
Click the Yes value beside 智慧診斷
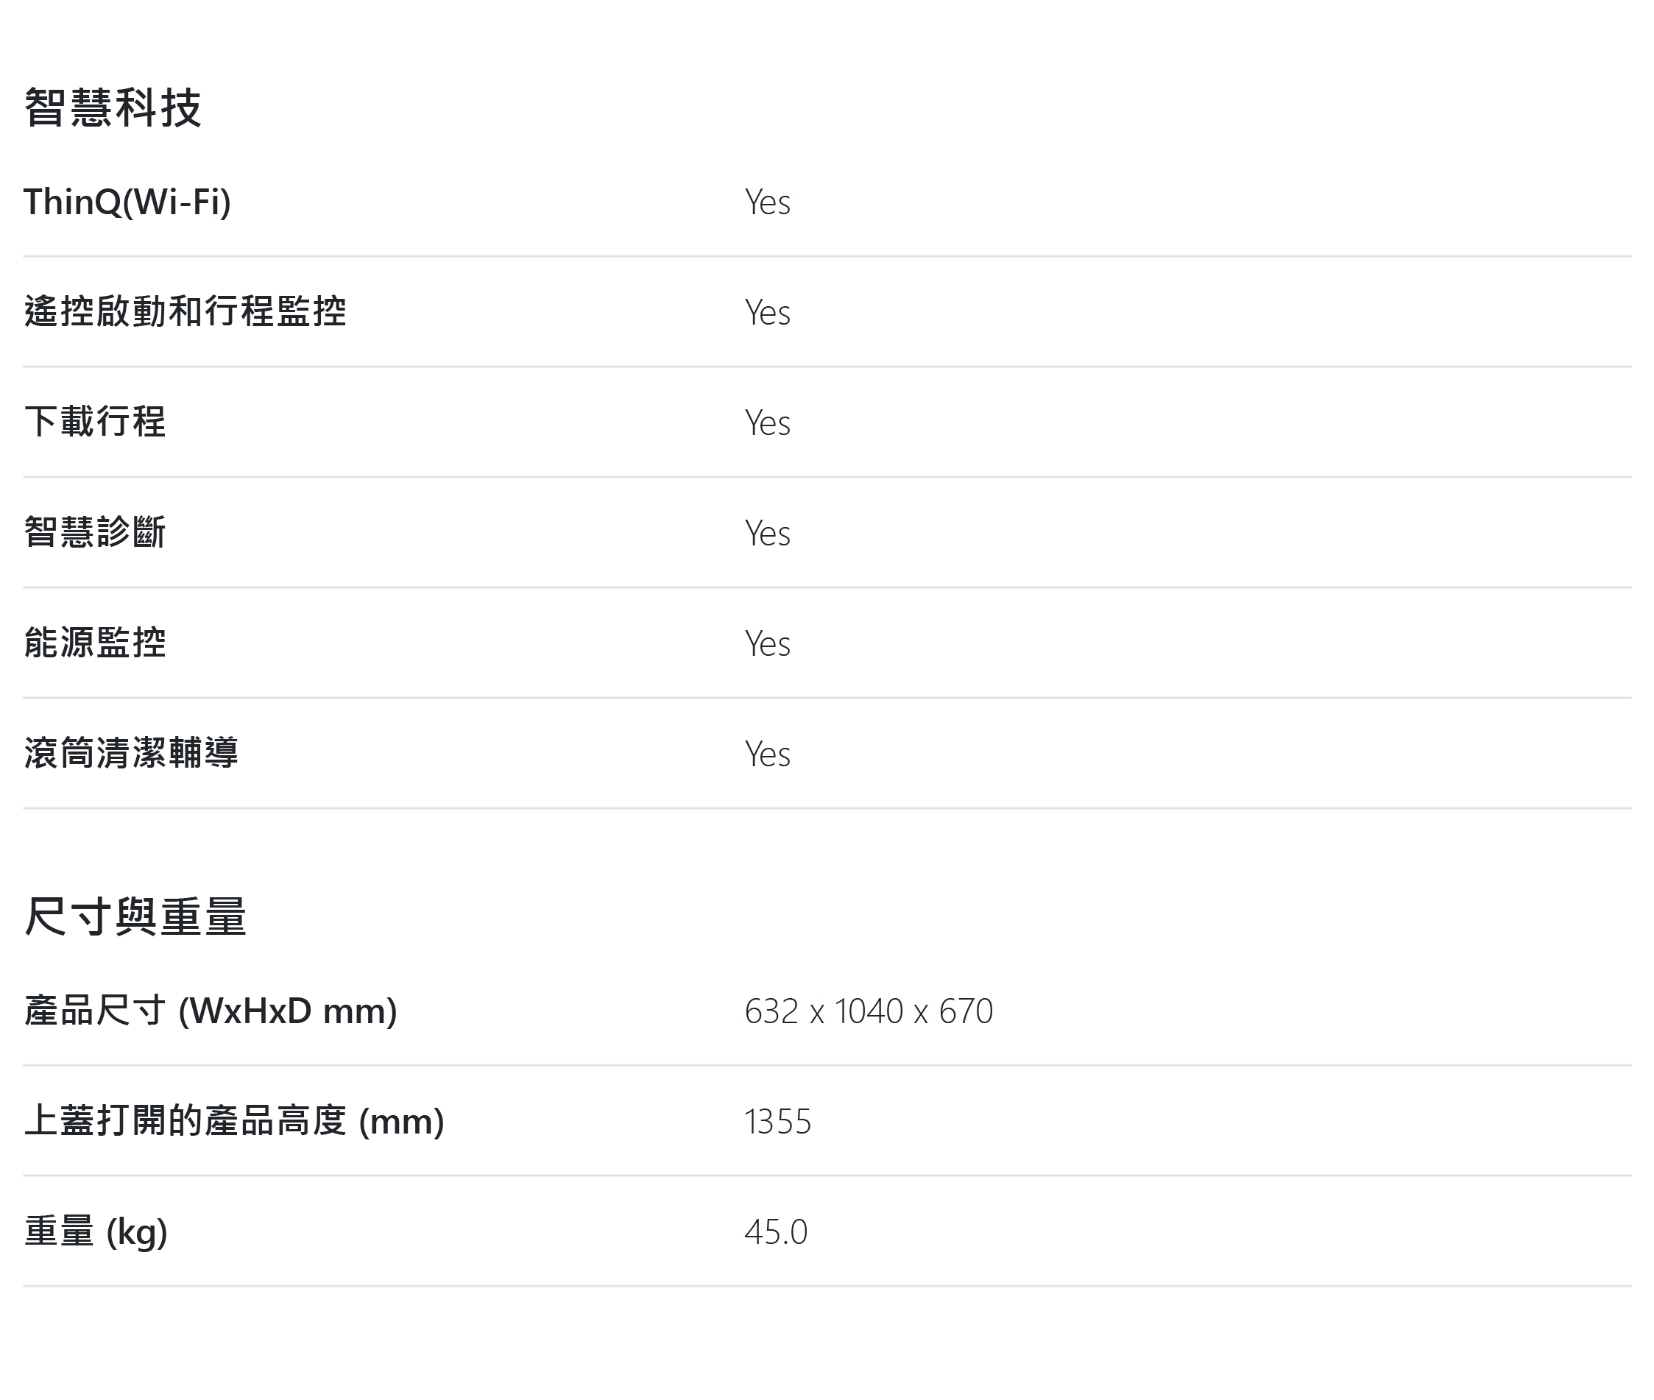pyautogui.click(x=767, y=533)
